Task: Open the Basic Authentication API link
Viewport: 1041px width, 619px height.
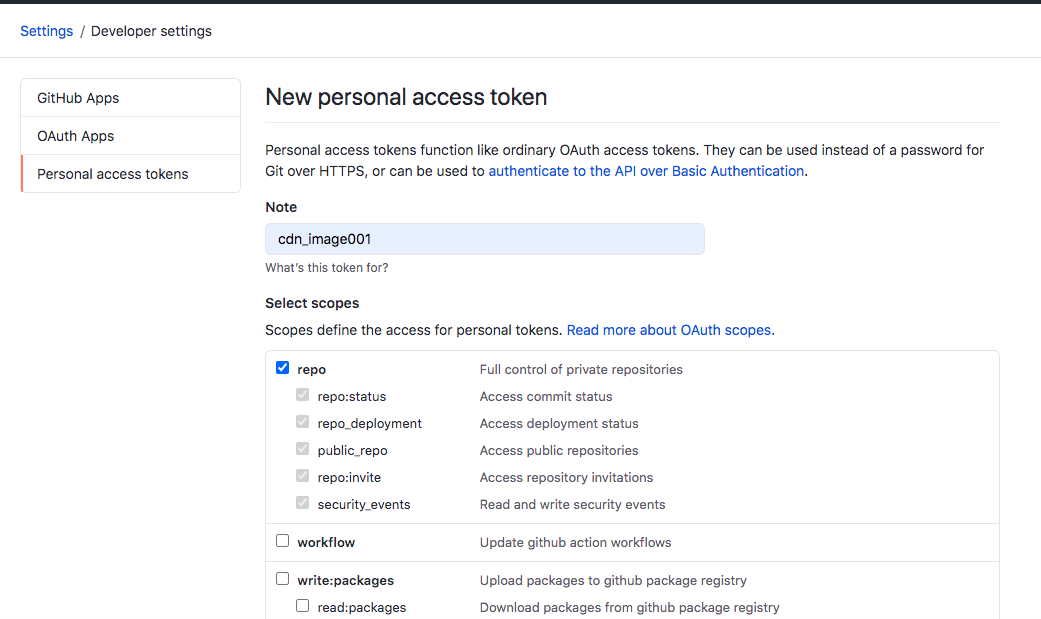Action: point(646,171)
